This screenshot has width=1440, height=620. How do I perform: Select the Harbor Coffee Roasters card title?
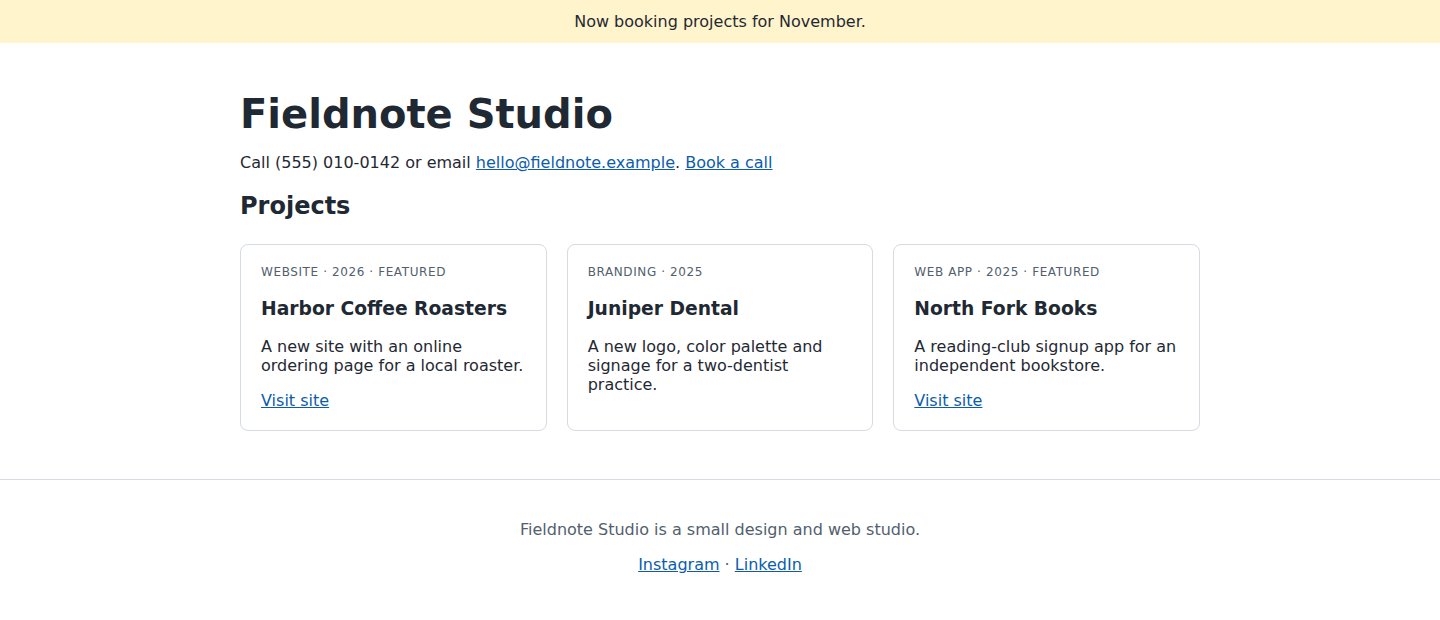pyautogui.click(x=384, y=308)
